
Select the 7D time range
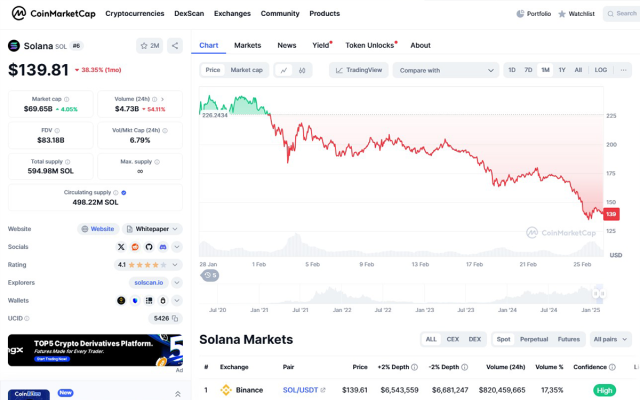[x=528, y=70]
